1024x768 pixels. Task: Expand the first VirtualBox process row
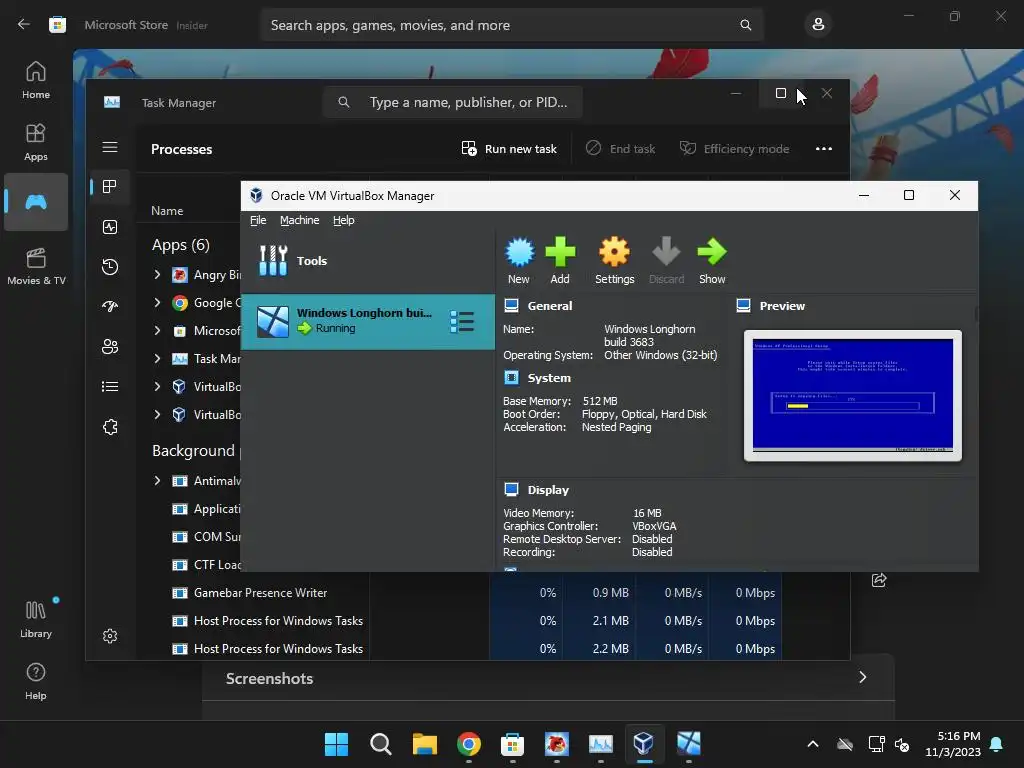(157, 387)
